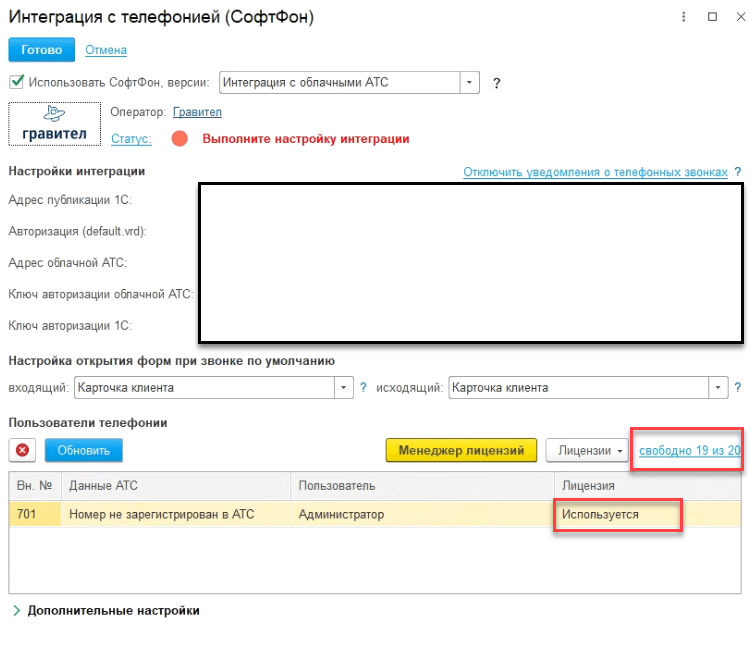Click the Отмена link
756x654 pixels.
coord(106,50)
